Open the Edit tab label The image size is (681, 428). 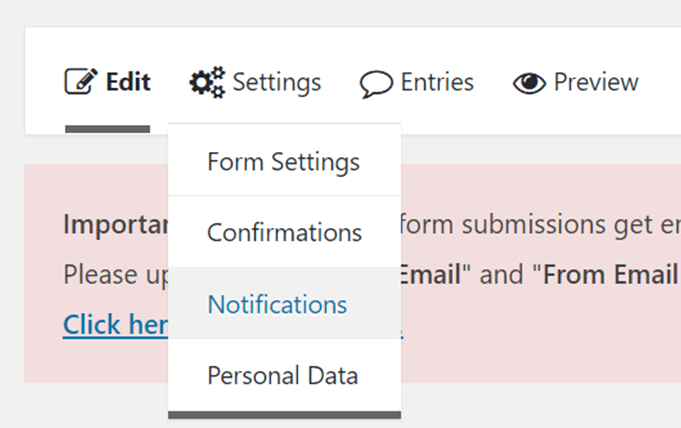(x=128, y=81)
